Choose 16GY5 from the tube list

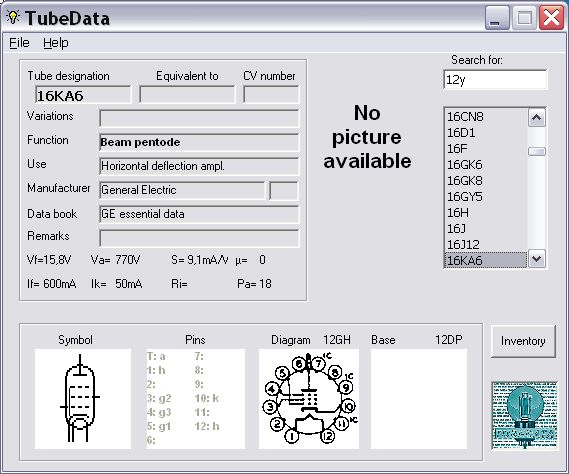coord(486,197)
